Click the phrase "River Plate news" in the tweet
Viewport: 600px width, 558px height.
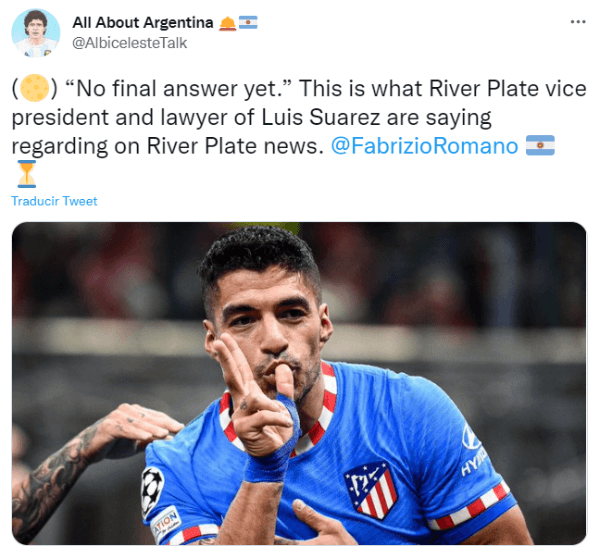coord(232,146)
